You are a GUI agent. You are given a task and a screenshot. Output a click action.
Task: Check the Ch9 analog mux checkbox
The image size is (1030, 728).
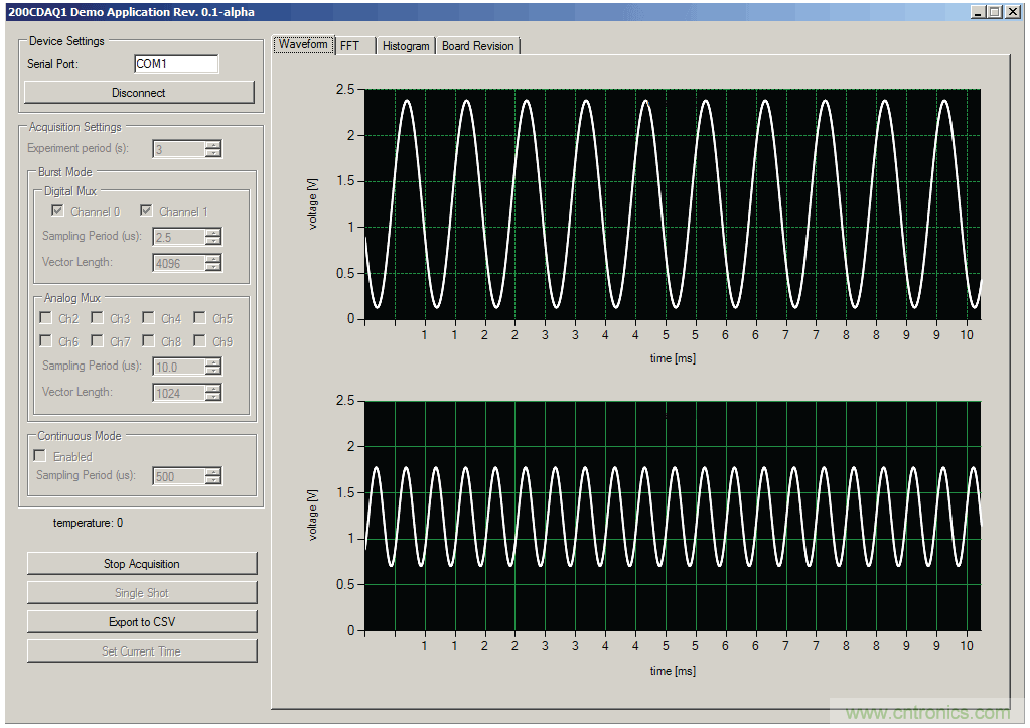click(200, 341)
